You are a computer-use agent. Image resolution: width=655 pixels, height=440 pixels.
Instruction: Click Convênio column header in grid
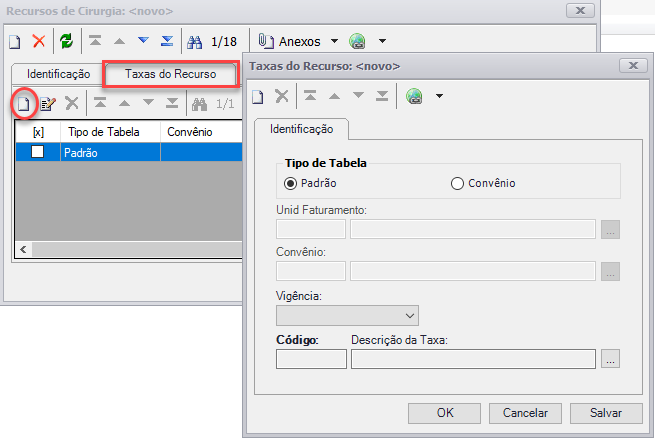click(201, 132)
